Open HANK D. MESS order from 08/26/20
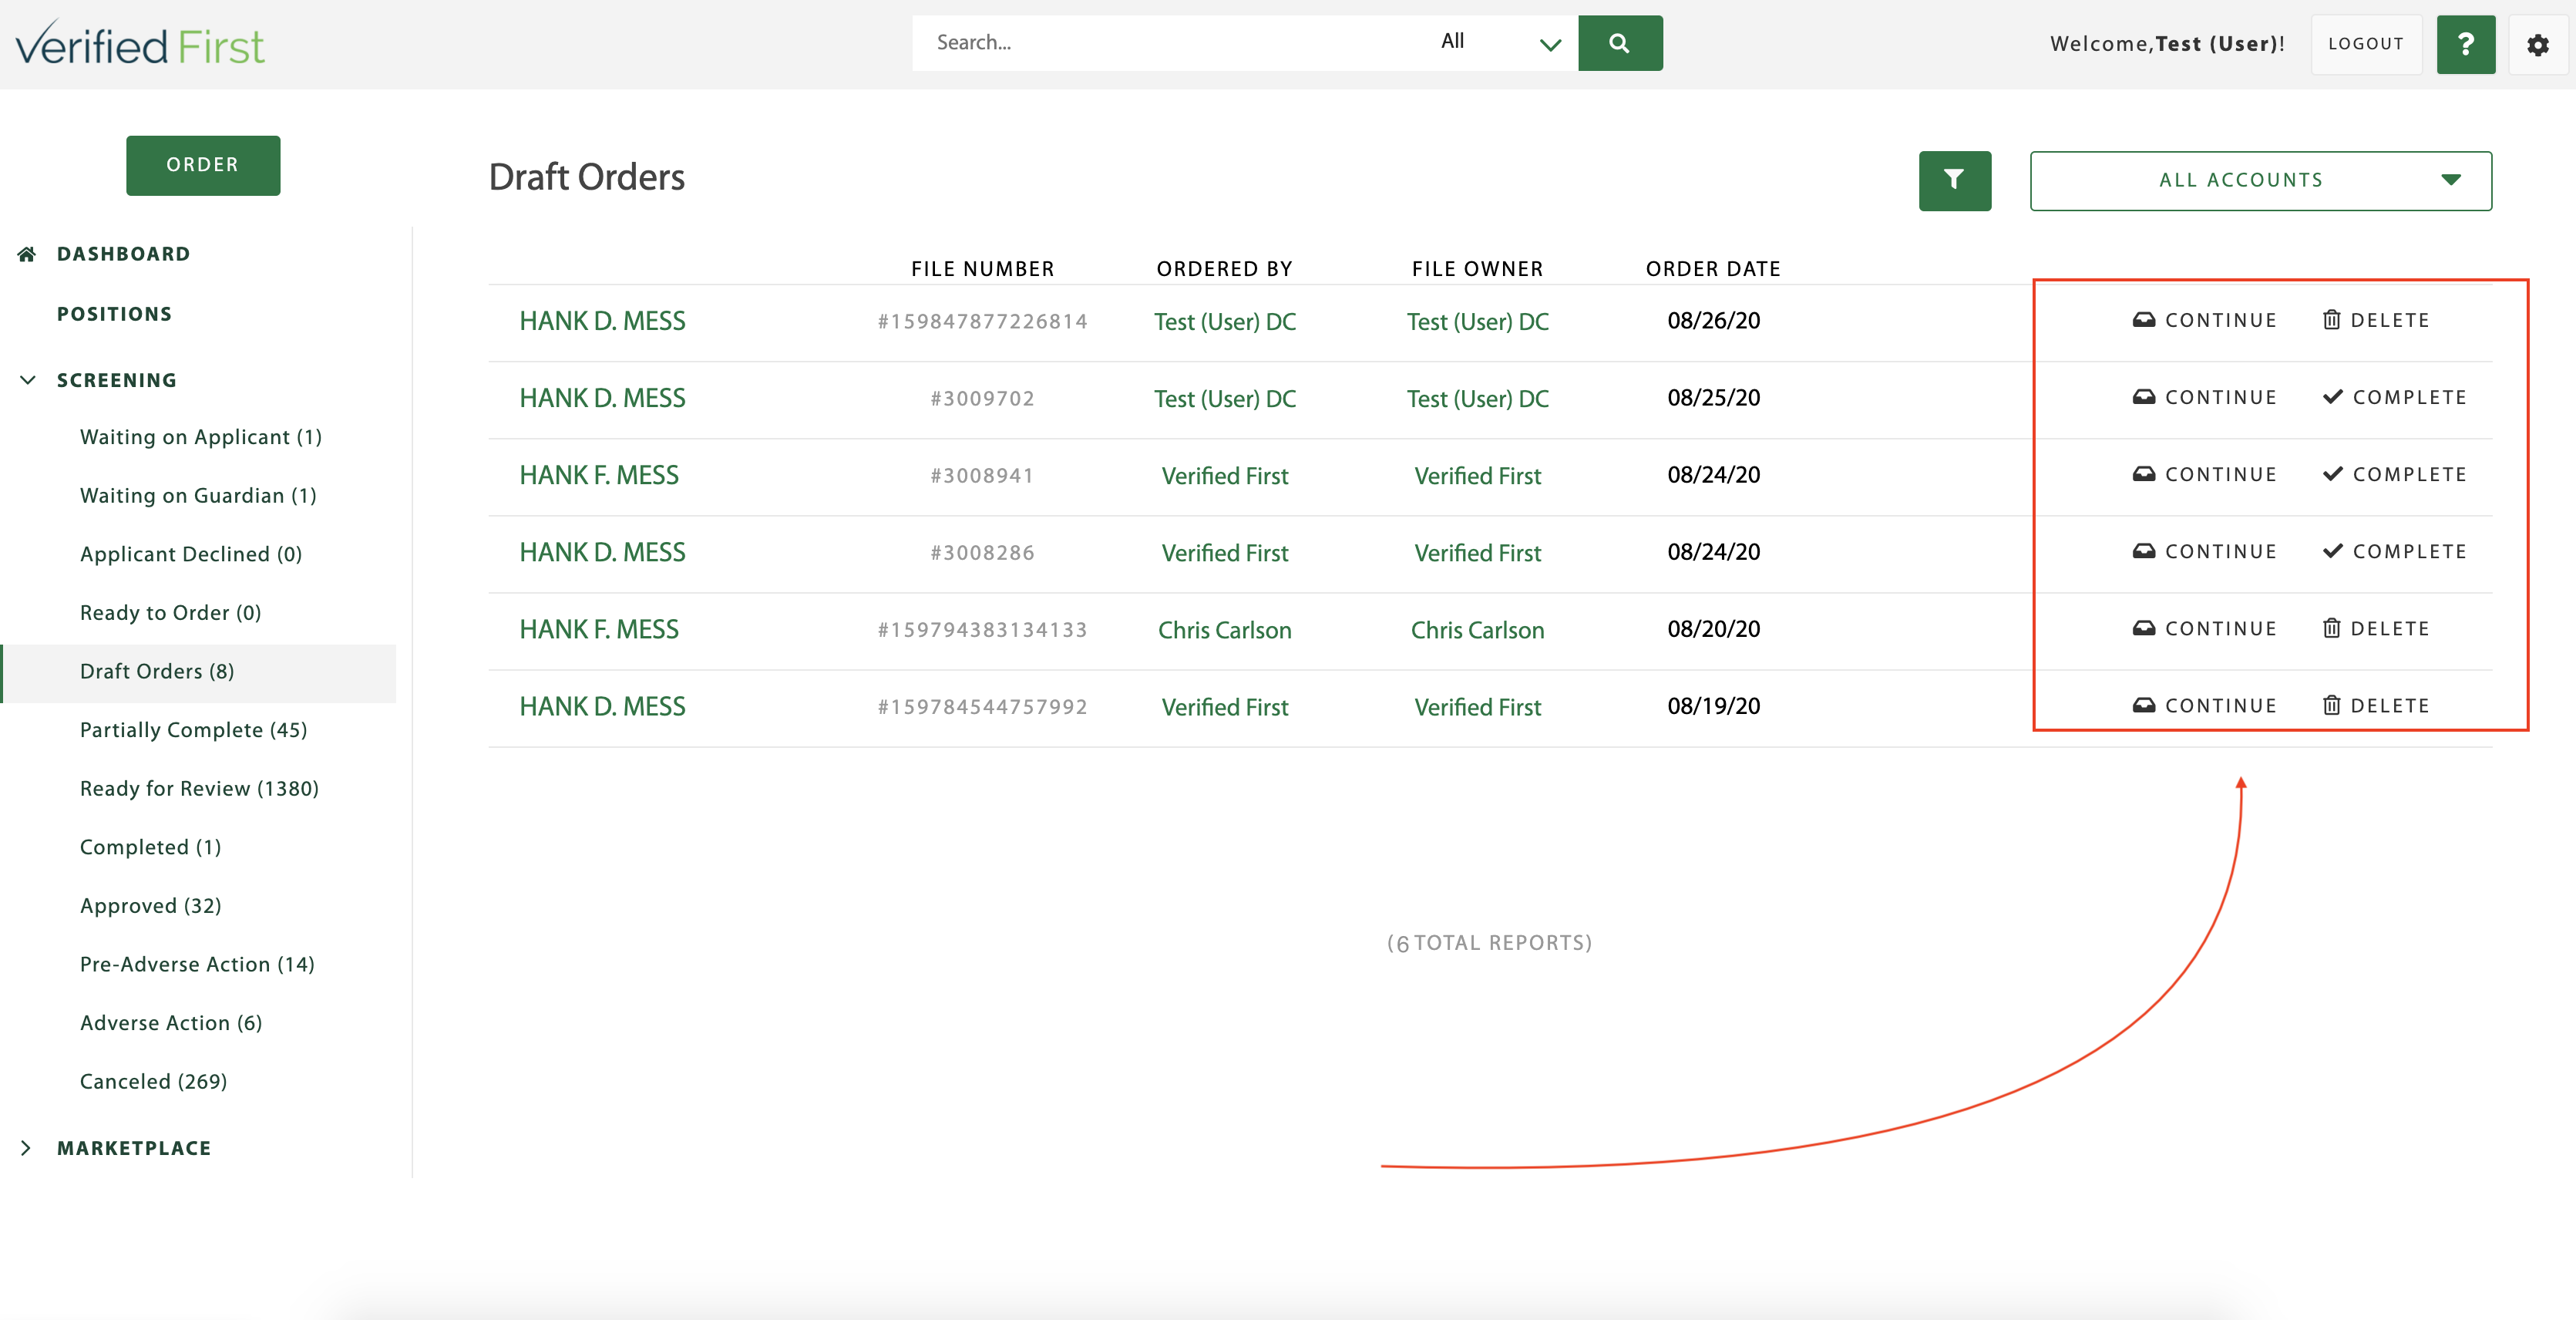The image size is (2576, 1320). click(x=602, y=321)
